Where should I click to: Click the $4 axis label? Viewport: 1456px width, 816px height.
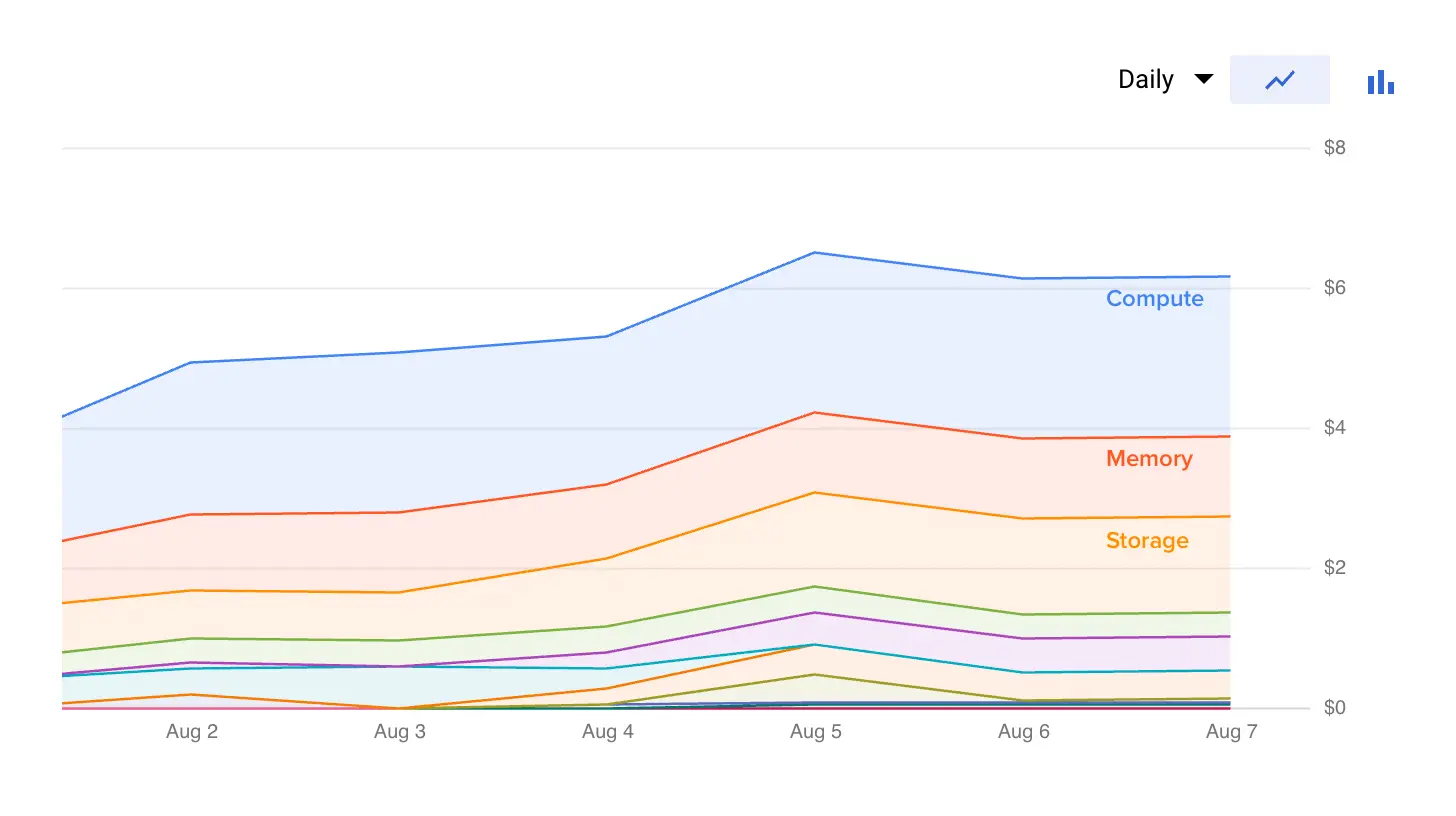click(x=1335, y=428)
